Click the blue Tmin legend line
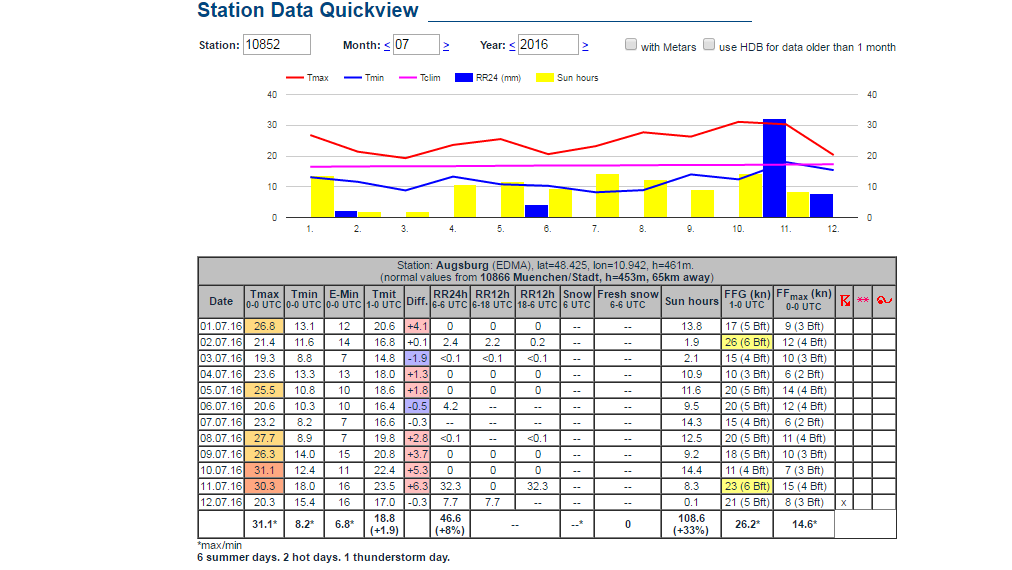The image size is (1012, 570). (x=353, y=77)
